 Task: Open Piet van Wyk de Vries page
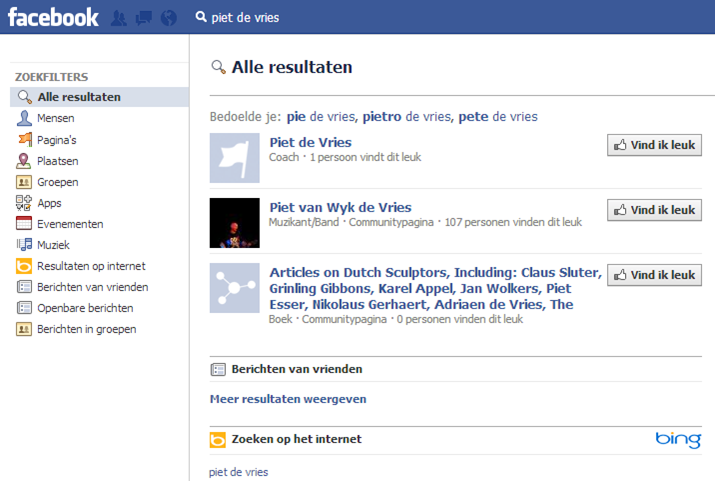341,207
